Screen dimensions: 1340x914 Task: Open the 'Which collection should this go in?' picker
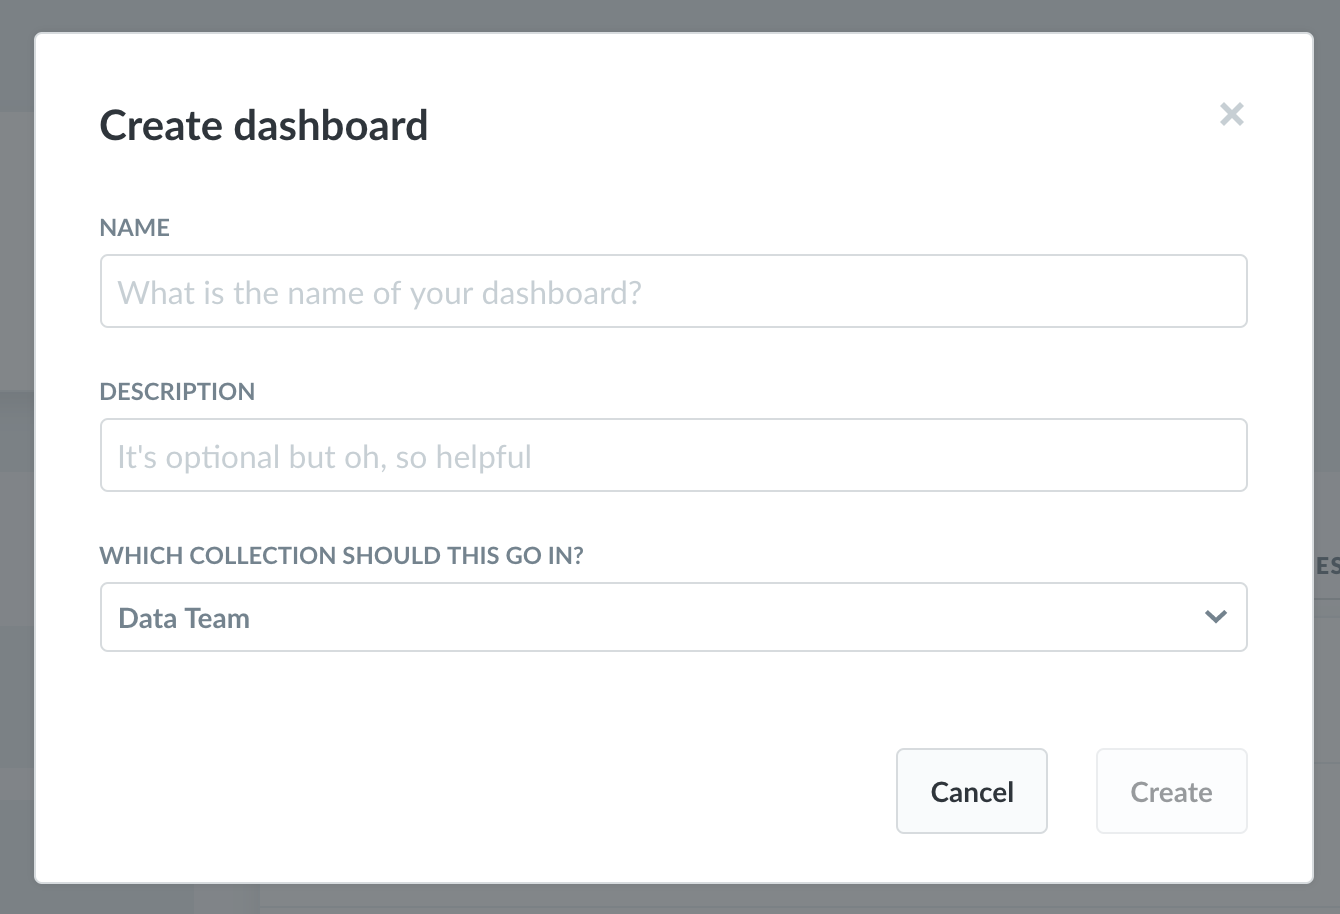click(x=673, y=617)
